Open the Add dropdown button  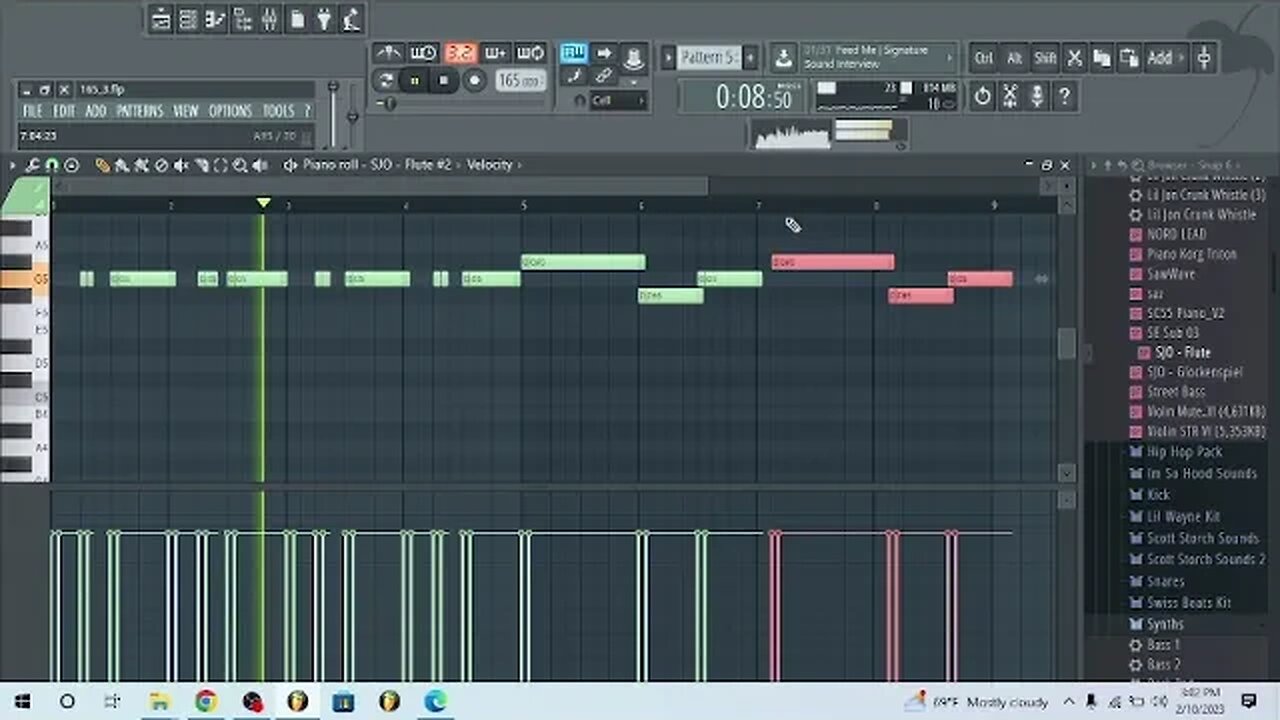(1166, 58)
